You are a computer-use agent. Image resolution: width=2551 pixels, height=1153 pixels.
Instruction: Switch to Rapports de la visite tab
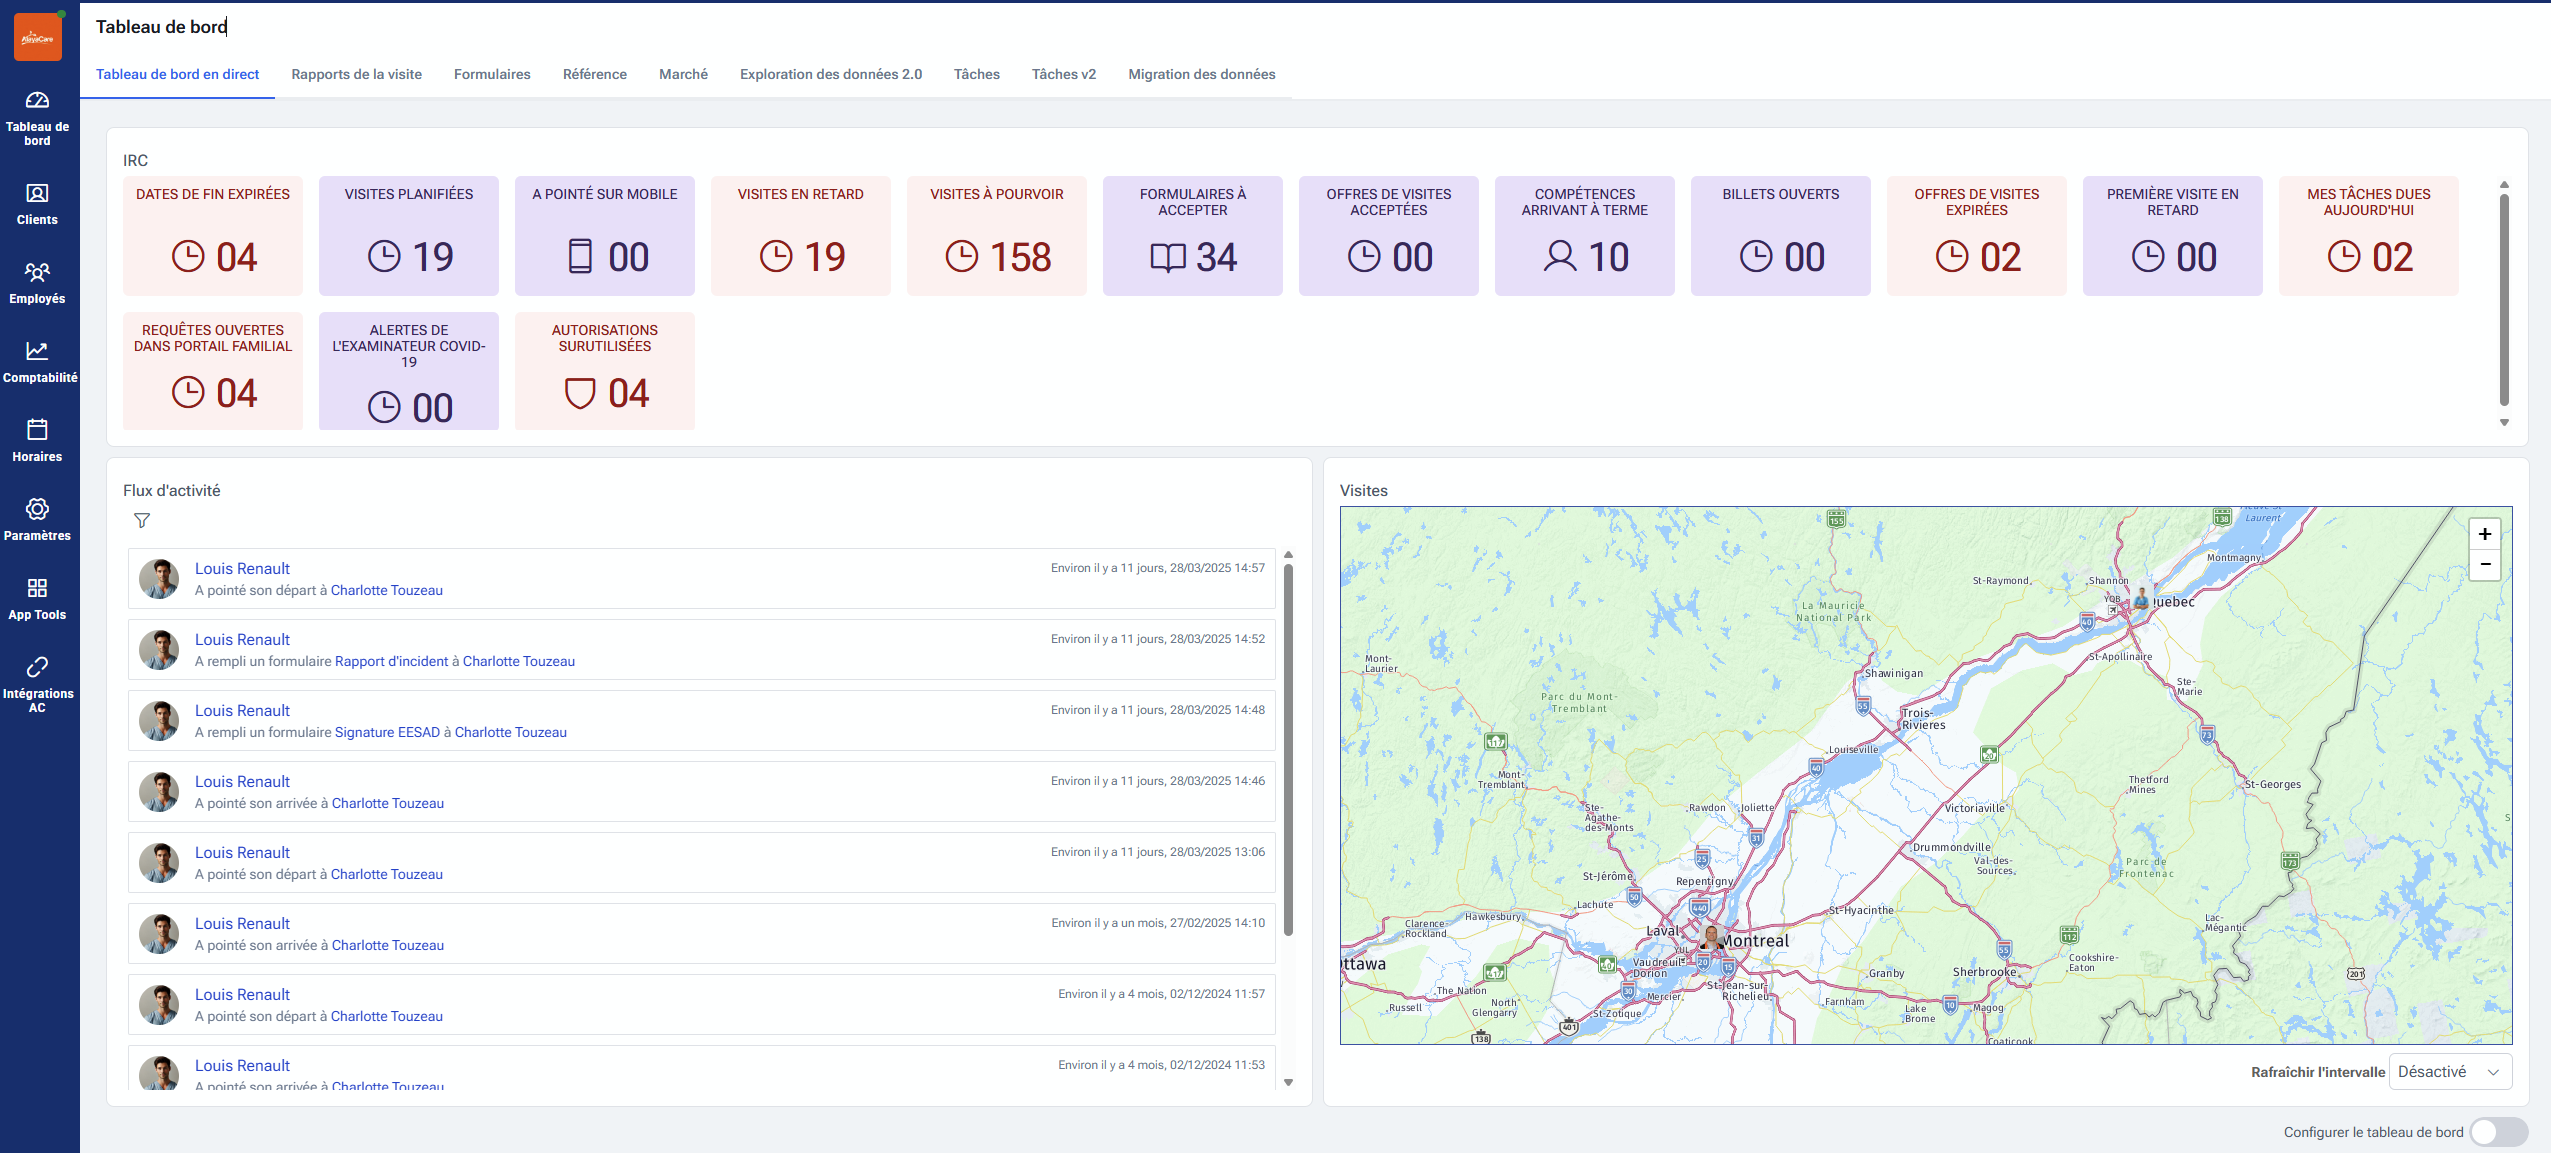356,75
